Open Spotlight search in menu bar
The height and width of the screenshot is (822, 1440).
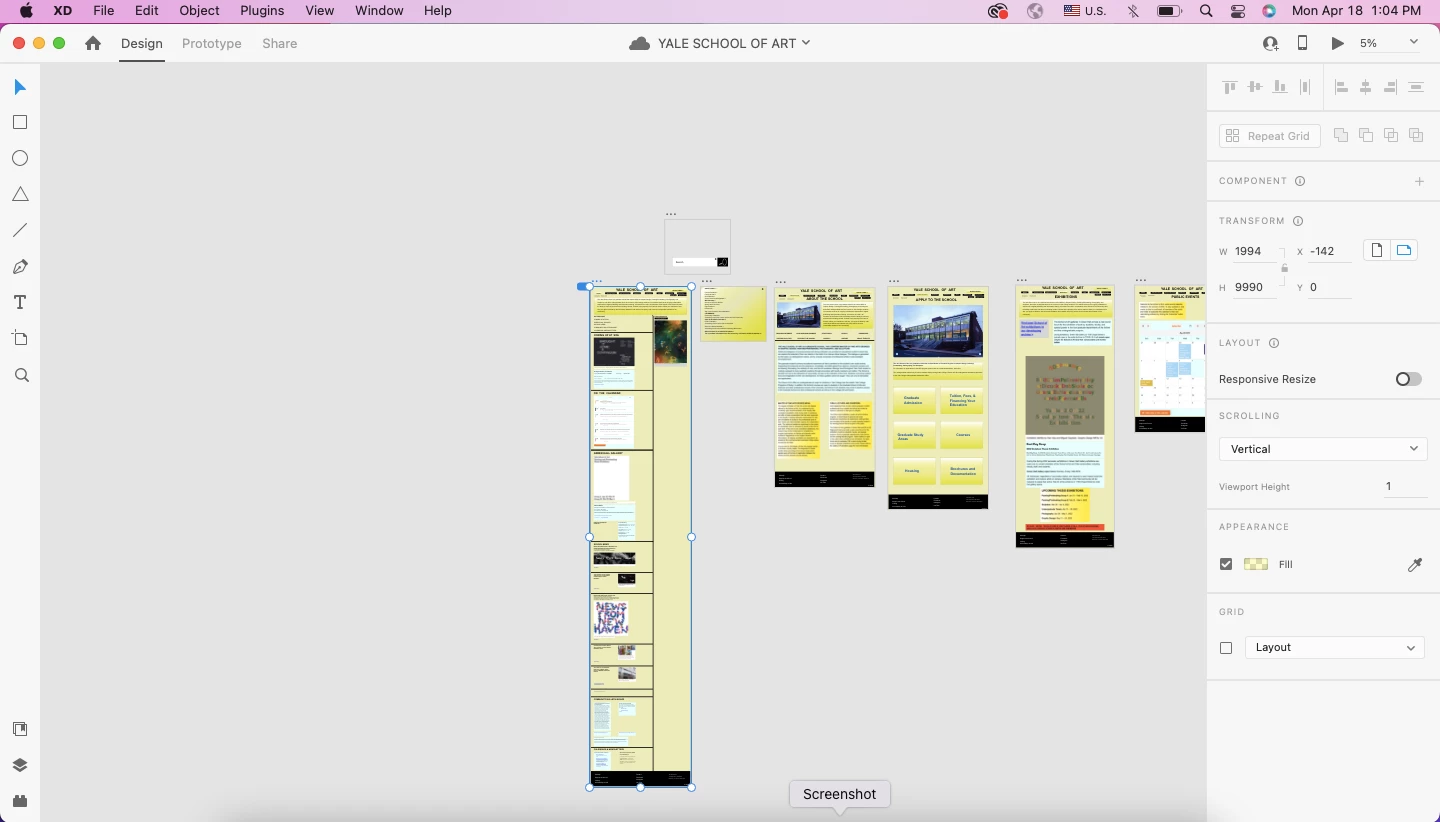1206,11
